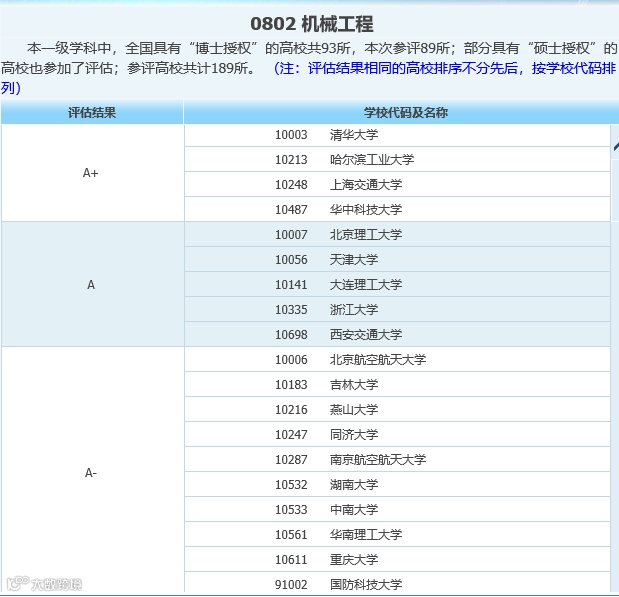Click the row '10335 浙江大学'

click(x=397, y=309)
